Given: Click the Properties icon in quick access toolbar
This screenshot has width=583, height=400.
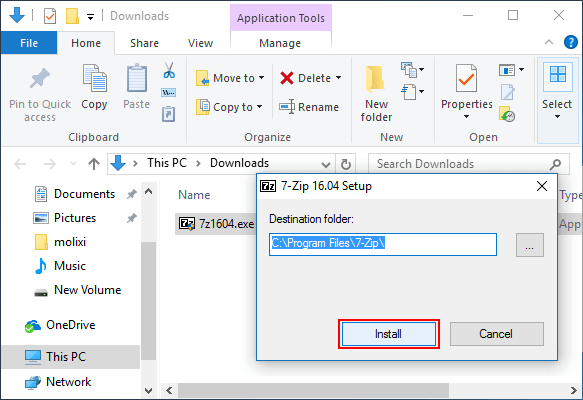Looking at the screenshot, I should click(x=50, y=16).
